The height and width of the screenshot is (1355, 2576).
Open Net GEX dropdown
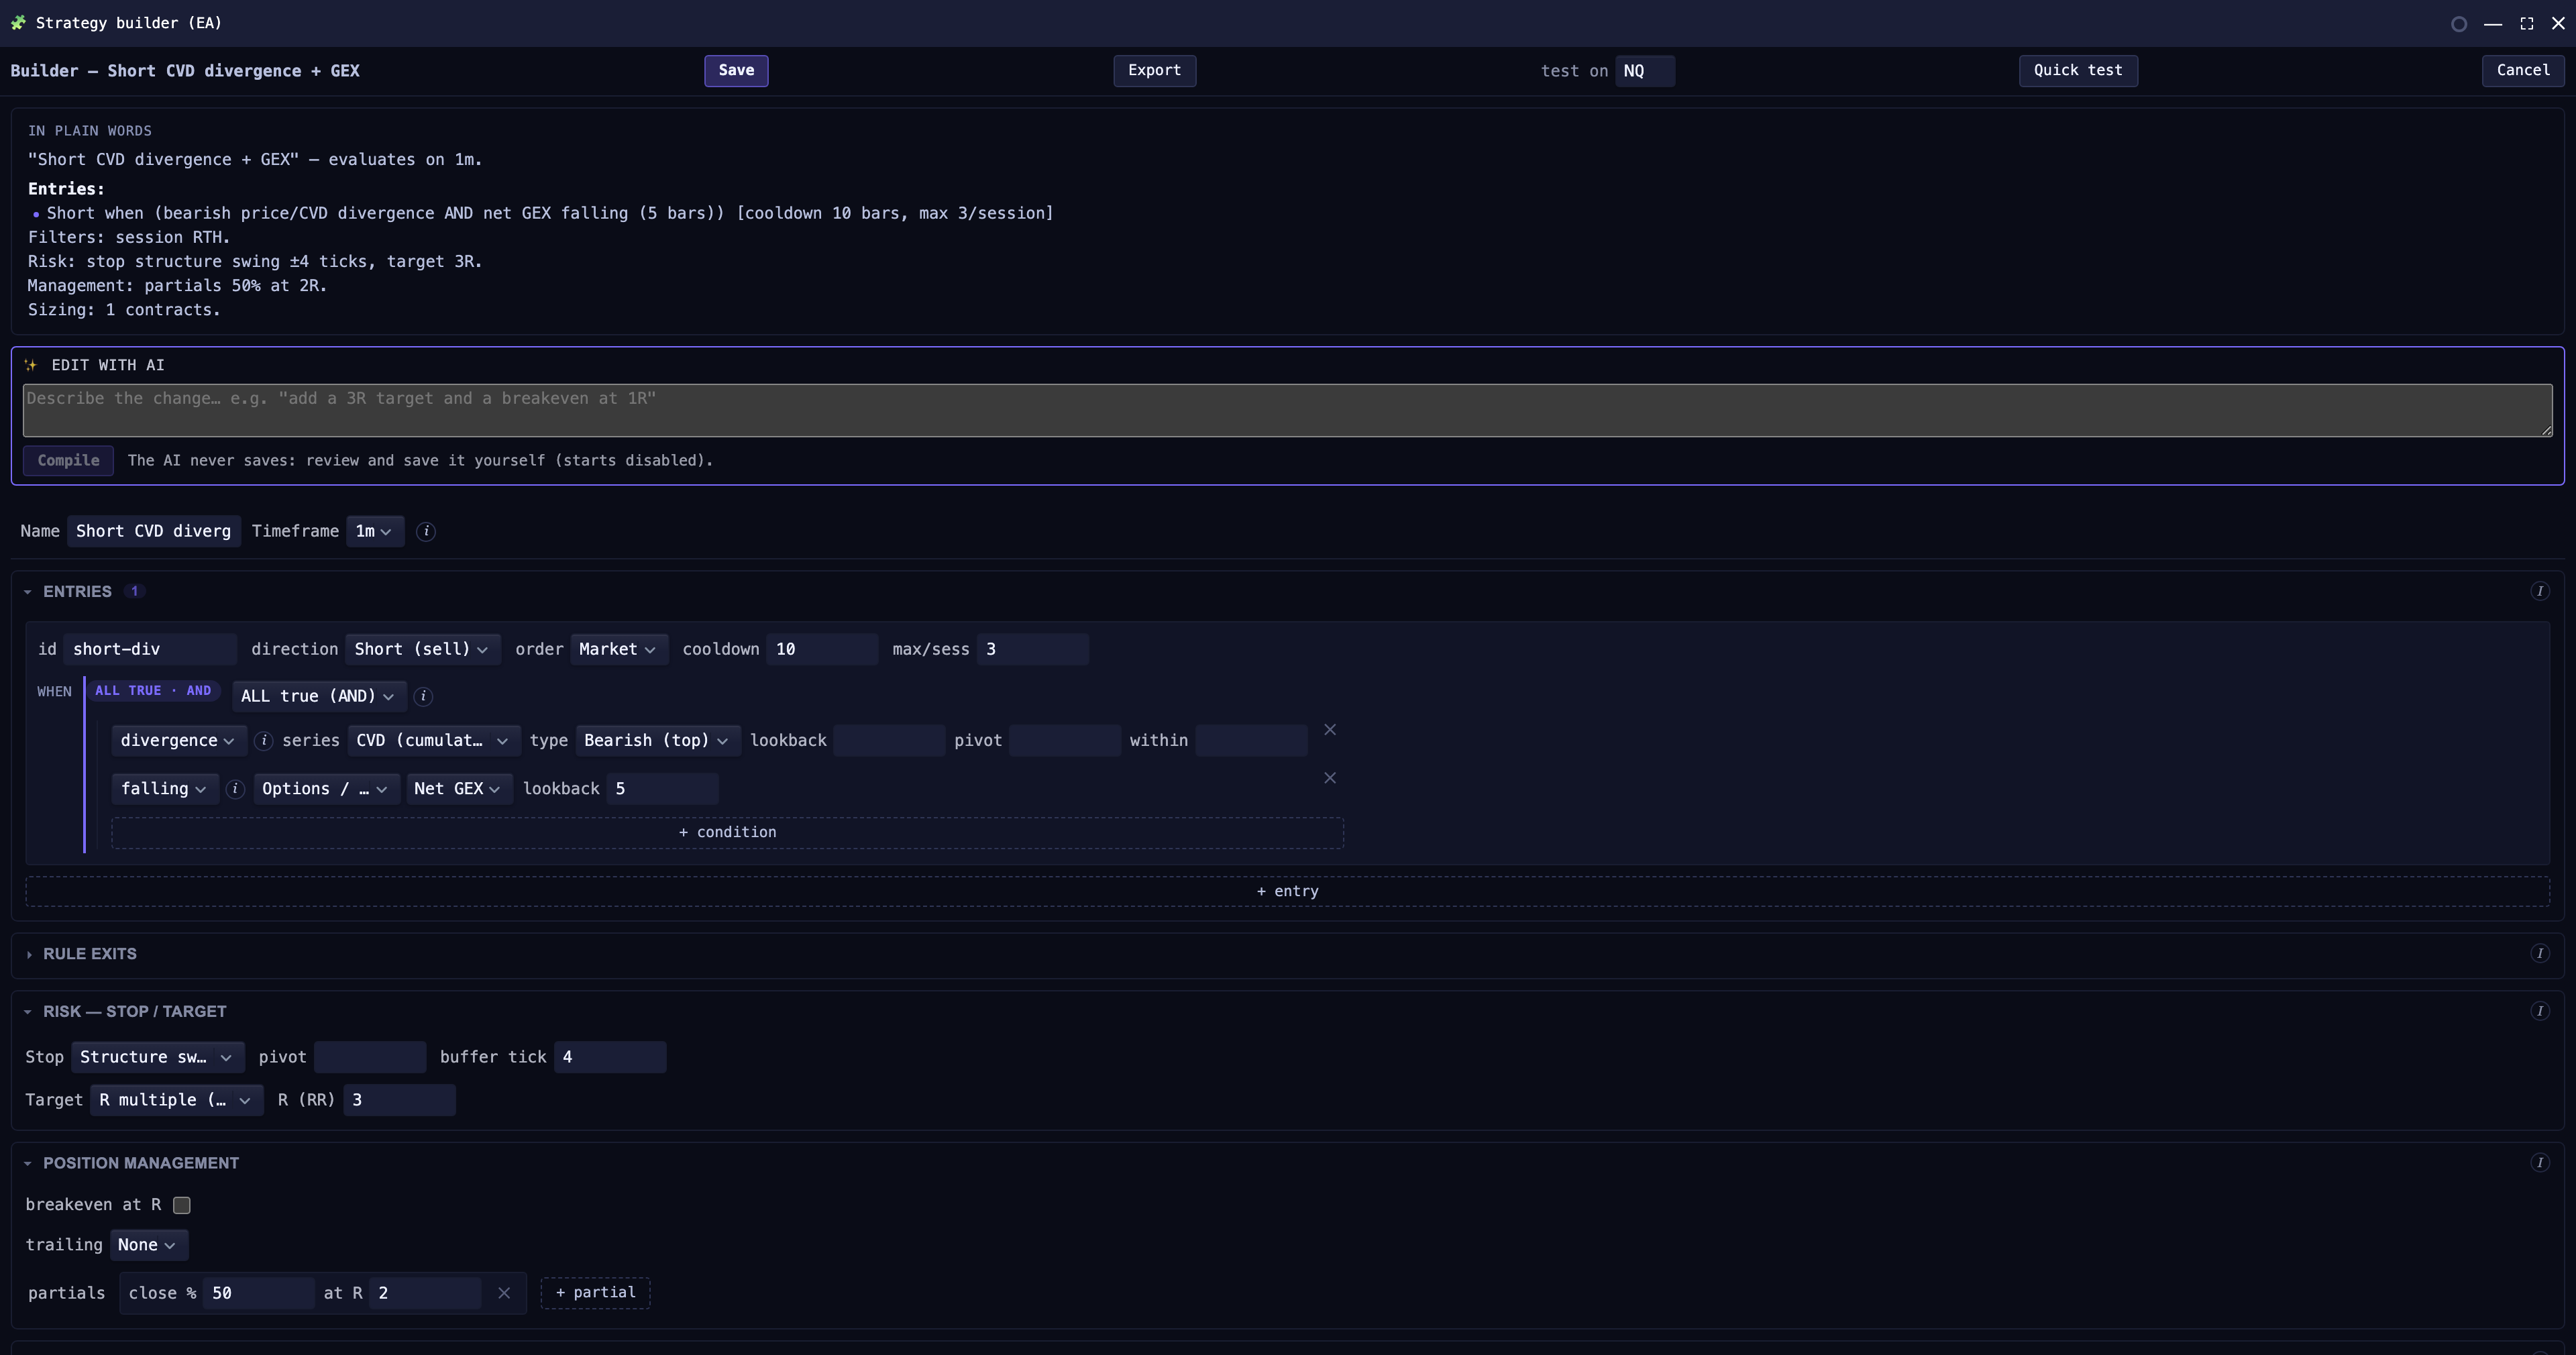click(459, 789)
